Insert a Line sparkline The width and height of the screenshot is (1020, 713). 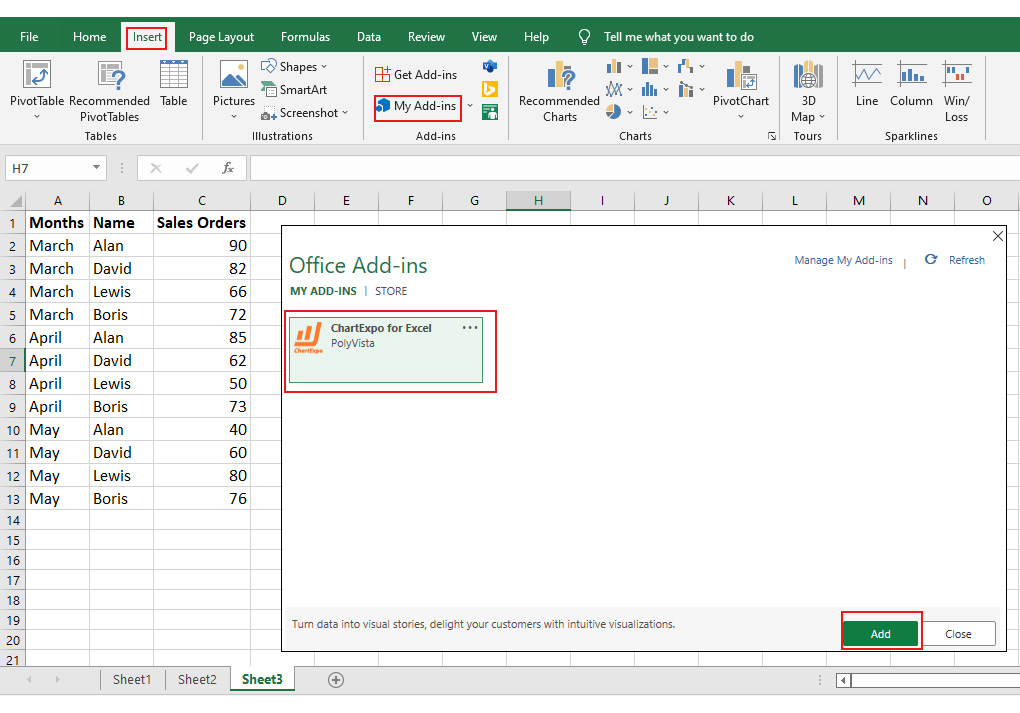tap(867, 83)
